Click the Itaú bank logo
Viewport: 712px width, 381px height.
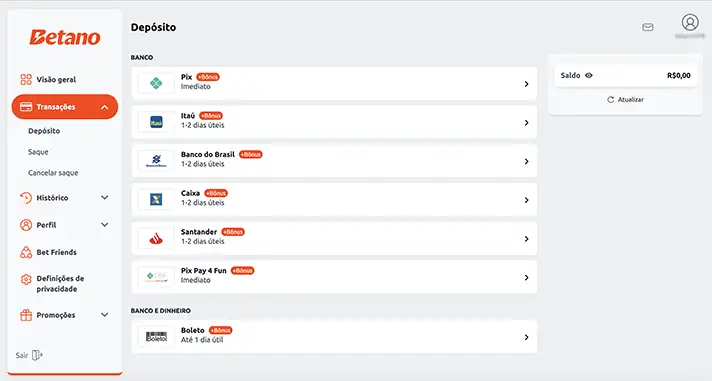156,122
